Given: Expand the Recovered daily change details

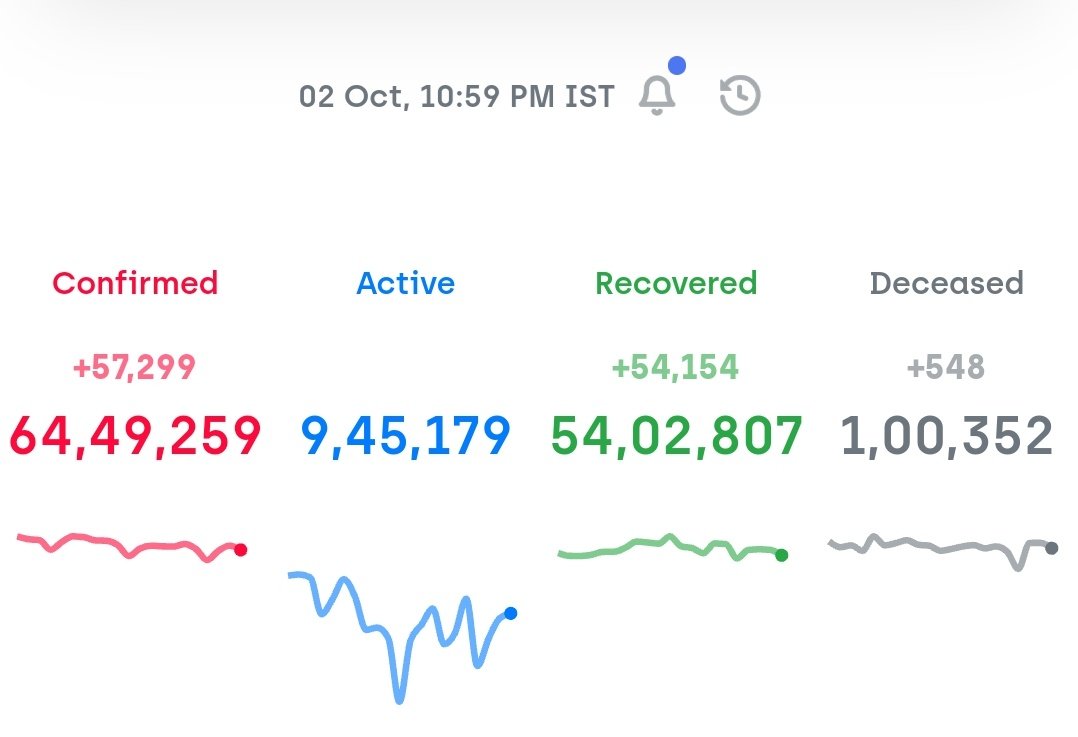Looking at the screenshot, I should point(675,366).
